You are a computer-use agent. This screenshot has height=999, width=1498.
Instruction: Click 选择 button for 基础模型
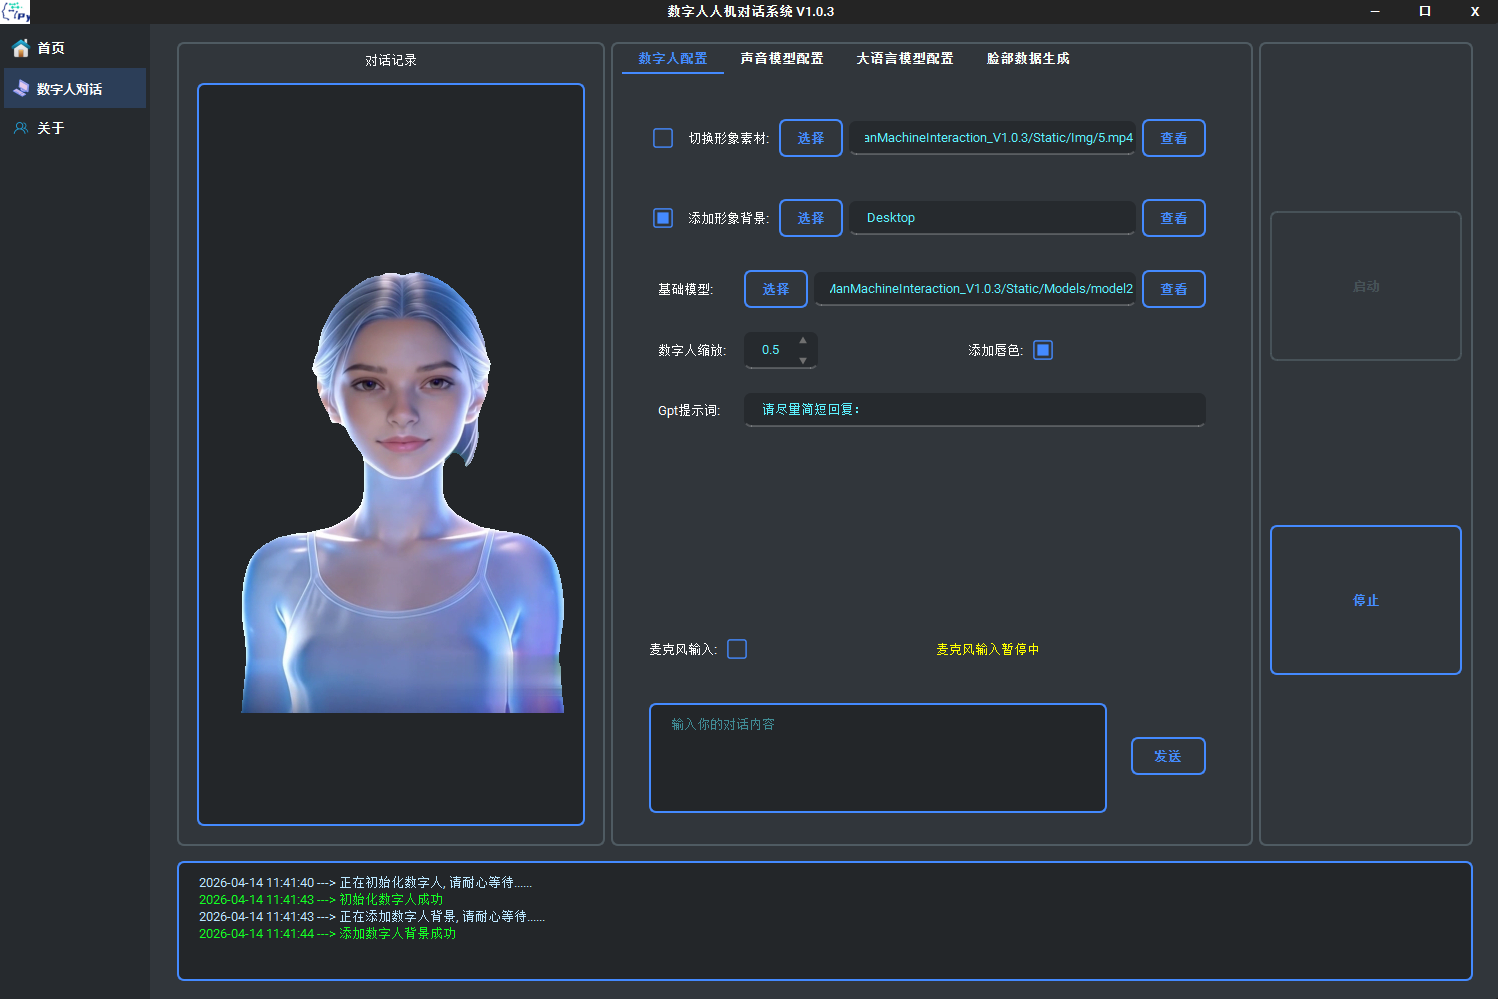click(775, 289)
